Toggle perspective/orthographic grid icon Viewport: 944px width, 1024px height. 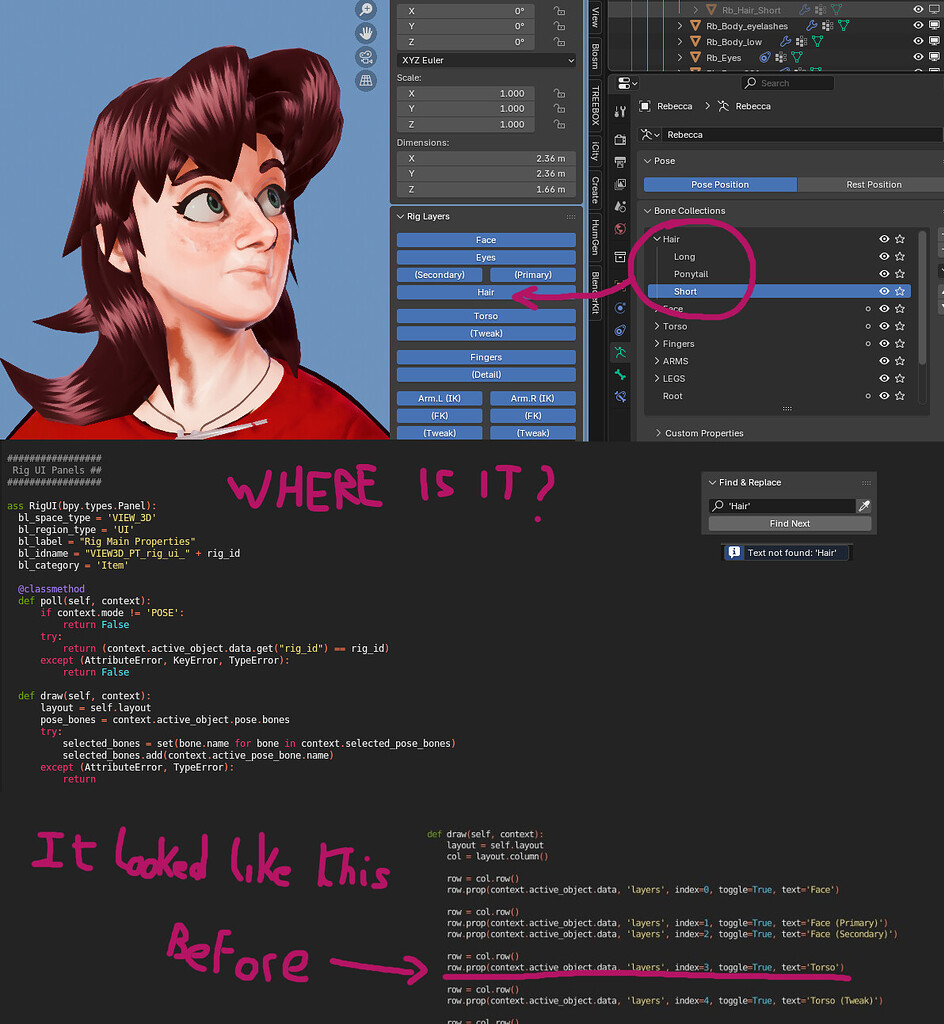pos(366,80)
